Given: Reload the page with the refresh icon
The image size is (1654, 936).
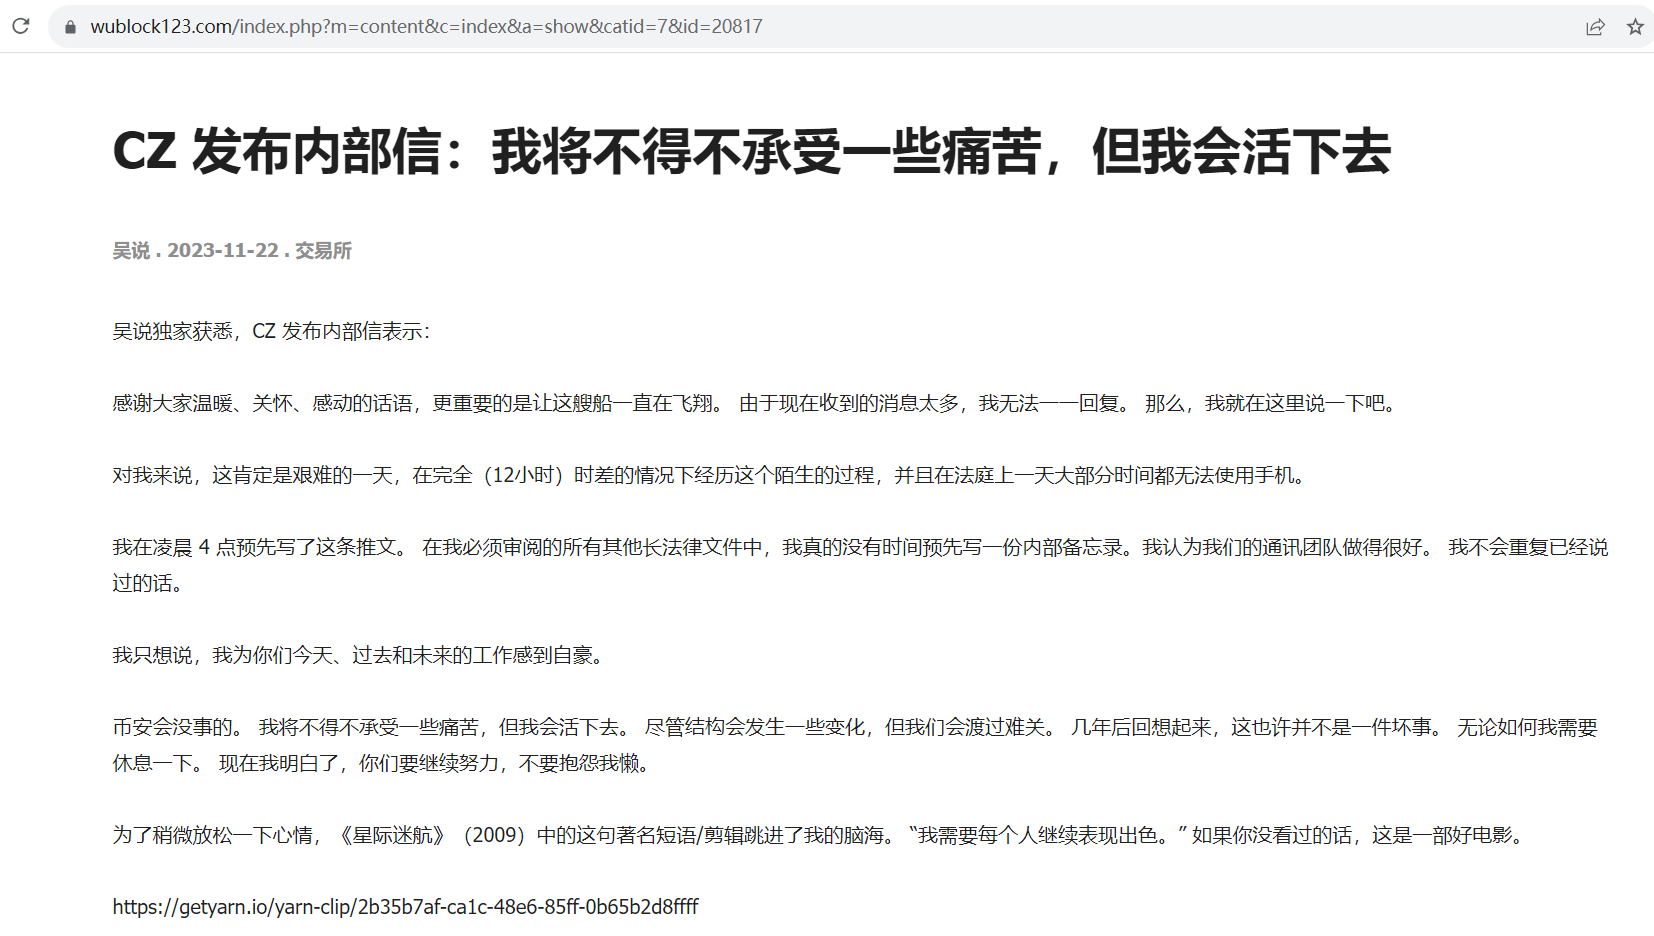Looking at the screenshot, I should click(x=21, y=27).
